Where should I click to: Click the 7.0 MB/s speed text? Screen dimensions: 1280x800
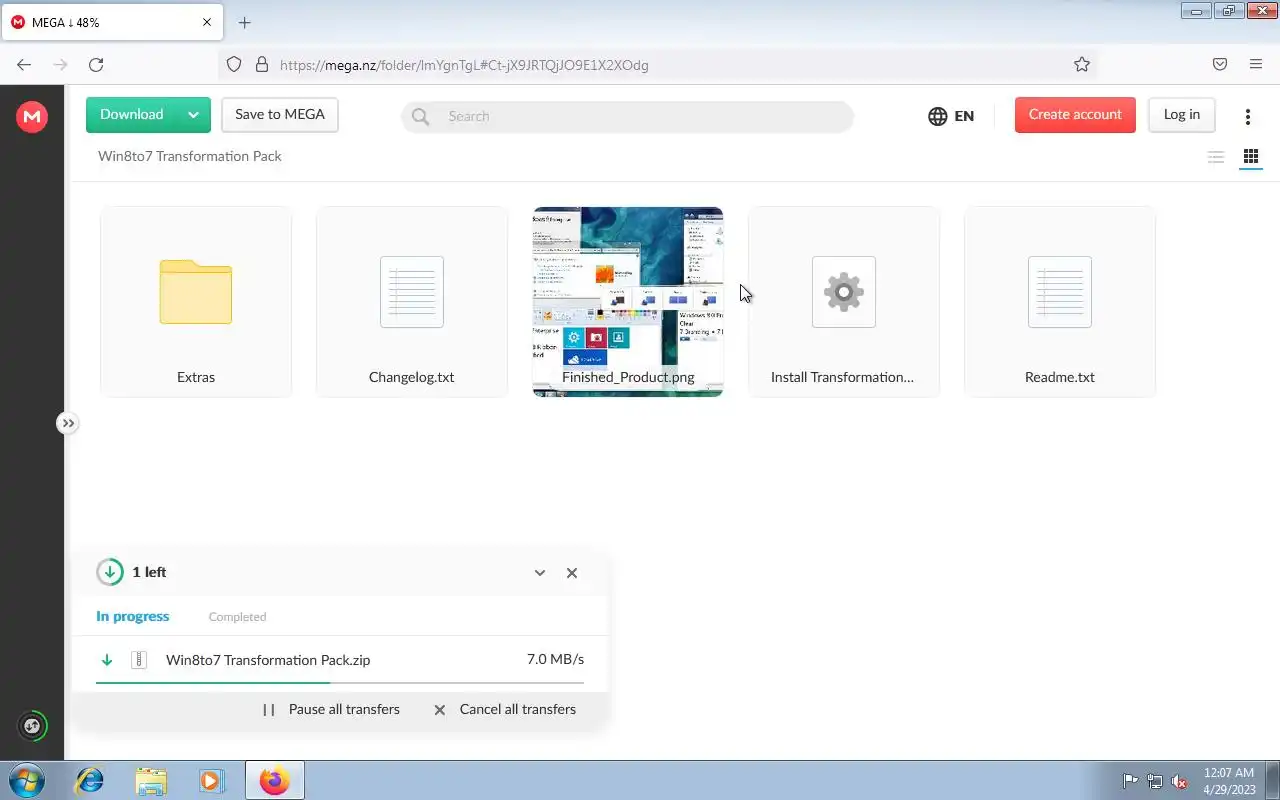[555, 660]
